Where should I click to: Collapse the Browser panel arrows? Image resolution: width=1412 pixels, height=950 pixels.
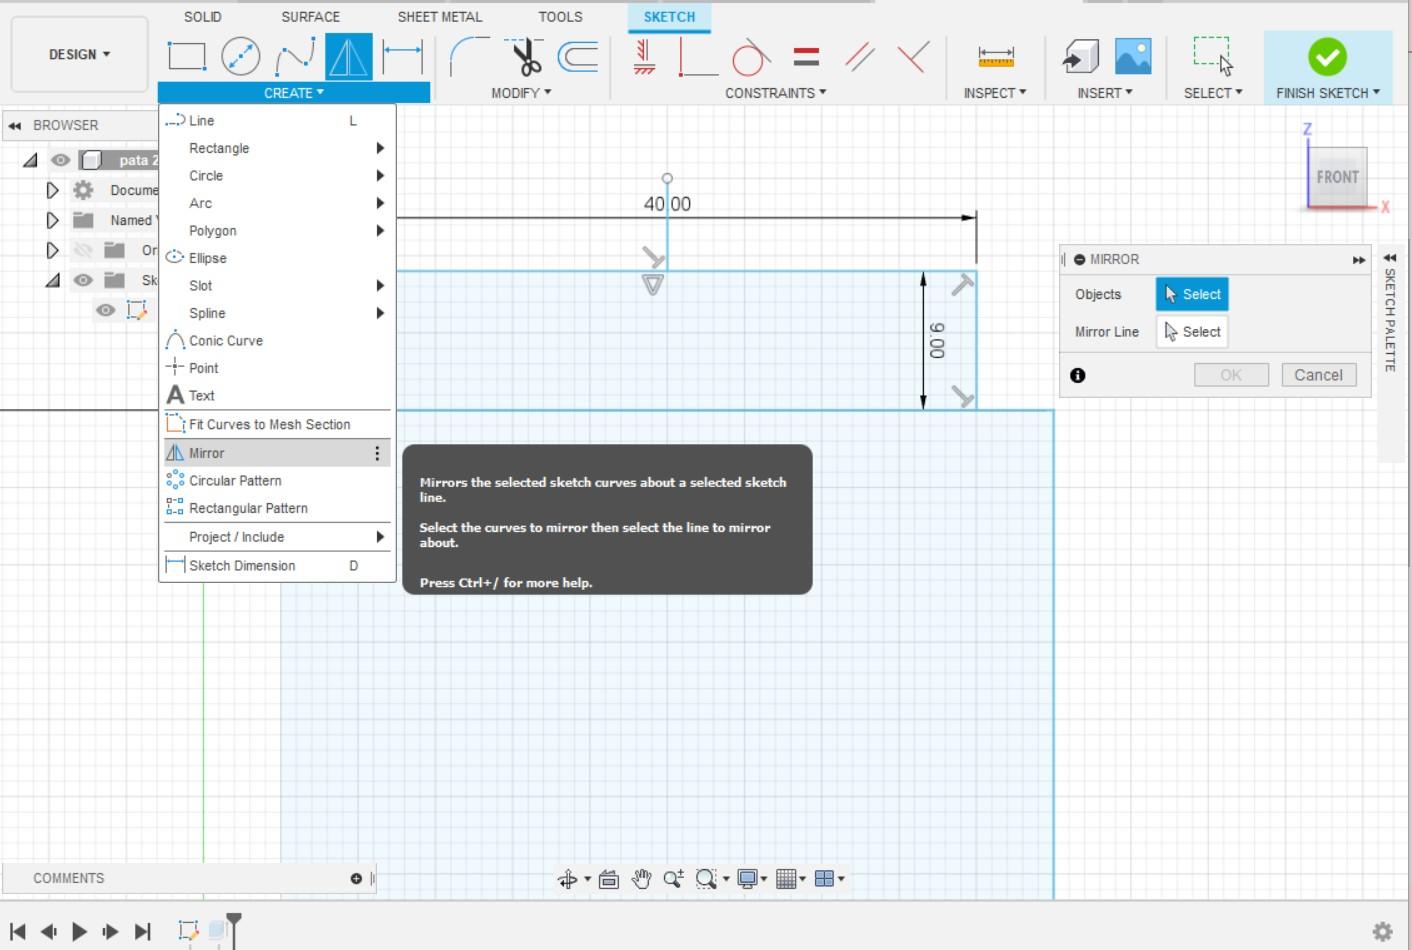pos(15,126)
